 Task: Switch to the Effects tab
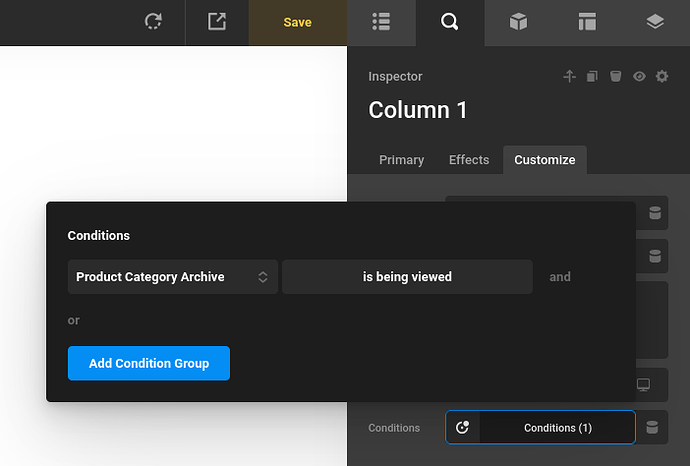coord(469,160)
